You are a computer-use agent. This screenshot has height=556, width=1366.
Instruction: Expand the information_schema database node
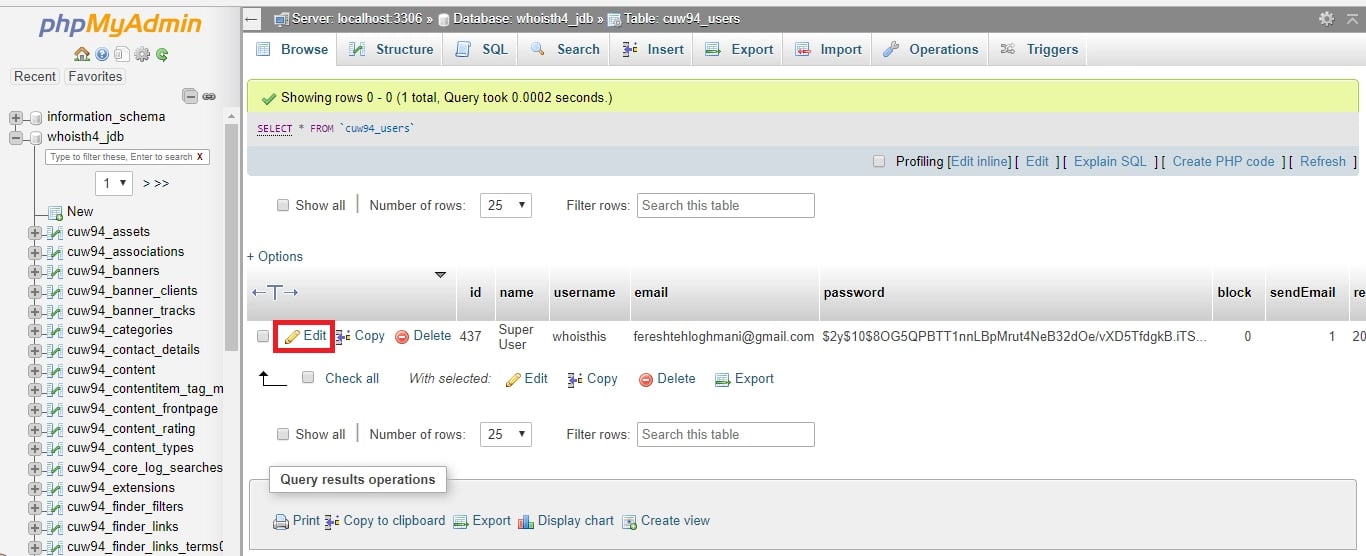(x=16, y=118)
